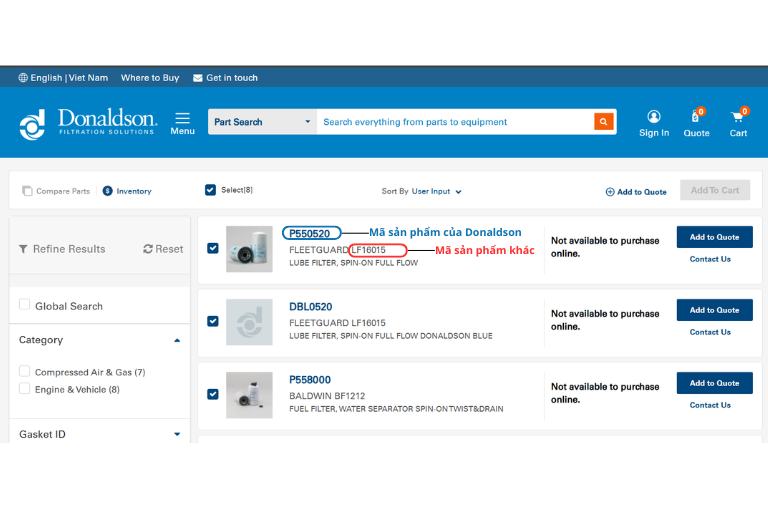The image size is (768, 509).
Task: Click Contact Us for P558000
Action: pos(710,405)
